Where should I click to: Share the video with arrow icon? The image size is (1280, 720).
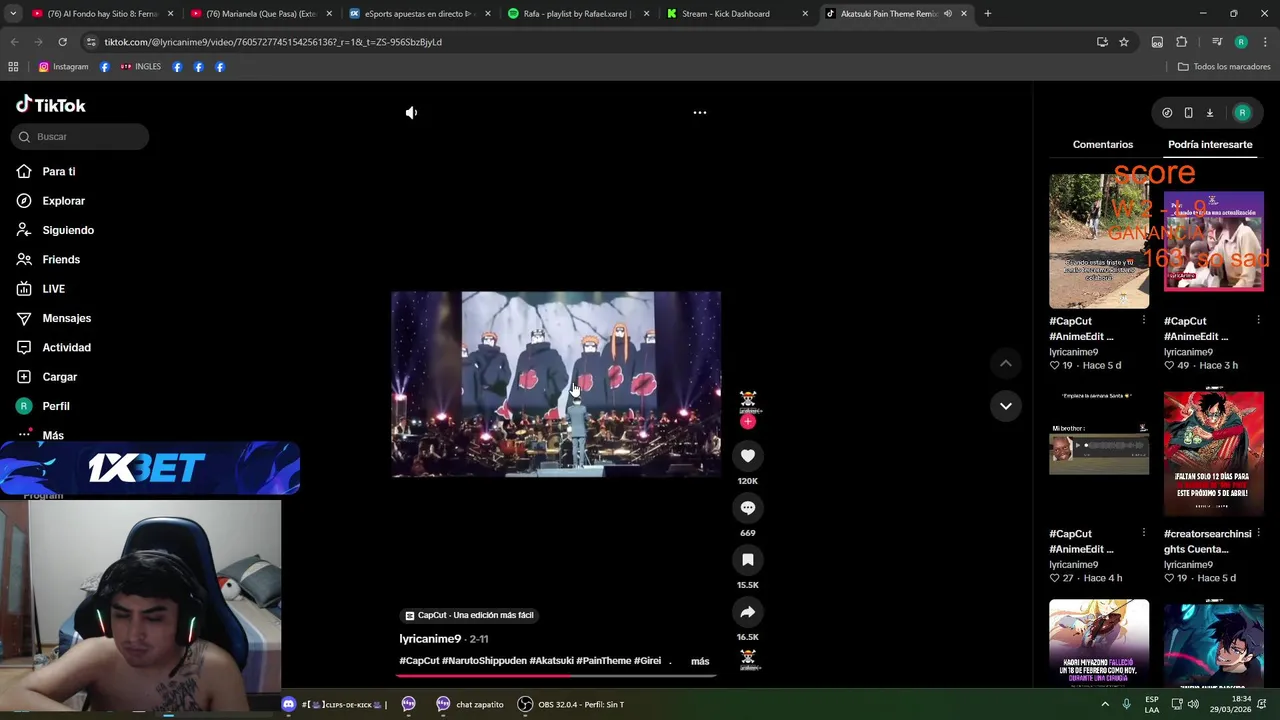[747, 612]
